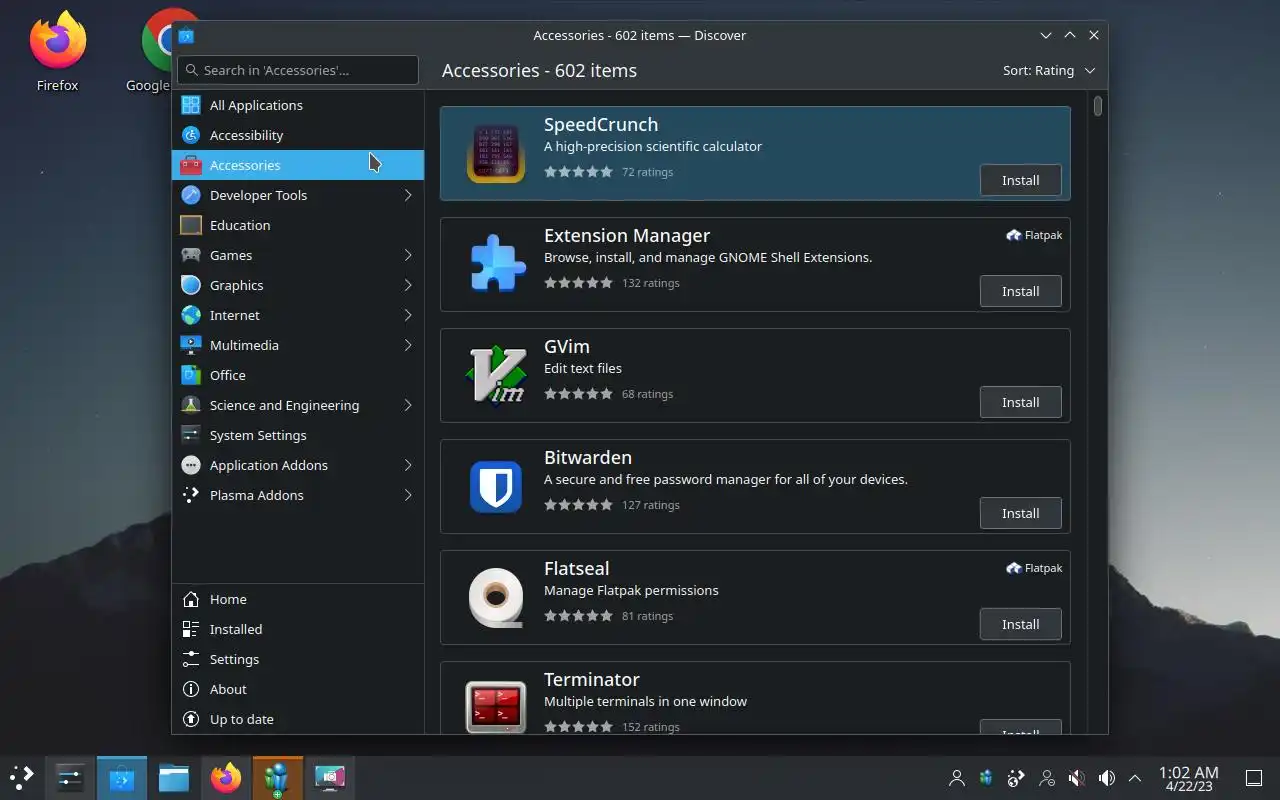Expand the Developer Tools category arrow
The height and width of the screenshot is (800, 1280).
(408, 195)
